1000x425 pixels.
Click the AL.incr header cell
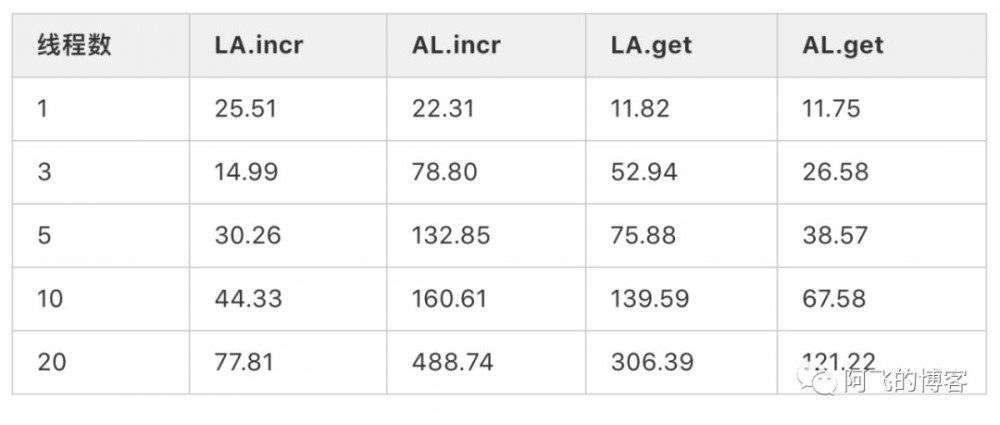click(456, 46)
